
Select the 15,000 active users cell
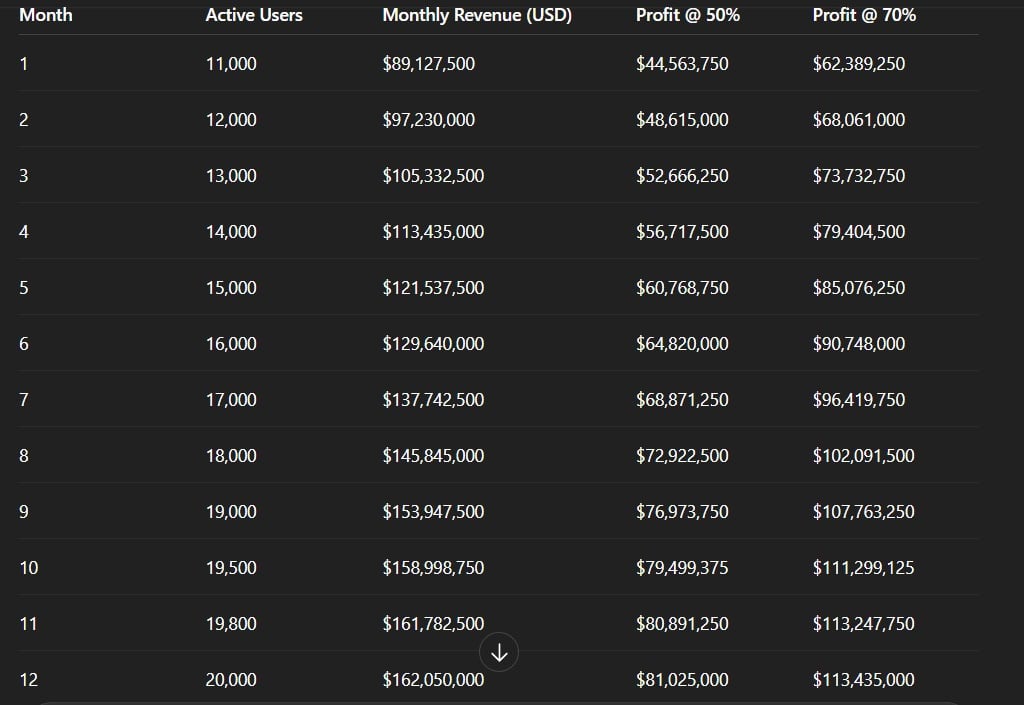(231, 288)
